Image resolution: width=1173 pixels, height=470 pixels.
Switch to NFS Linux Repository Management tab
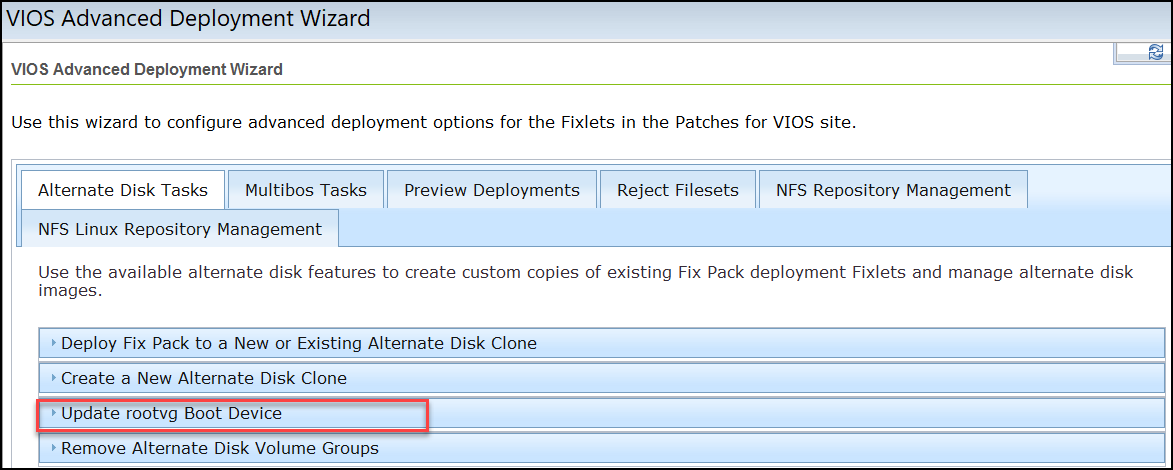tap(180, 229)
